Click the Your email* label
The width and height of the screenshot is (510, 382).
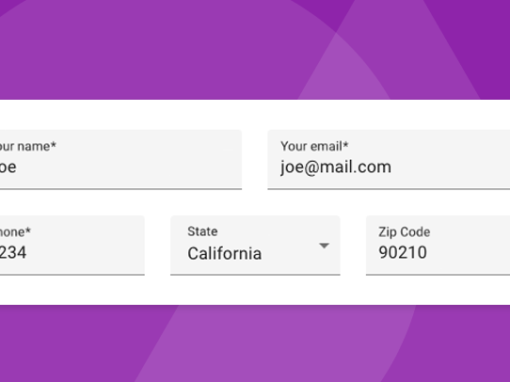point(314,146)
